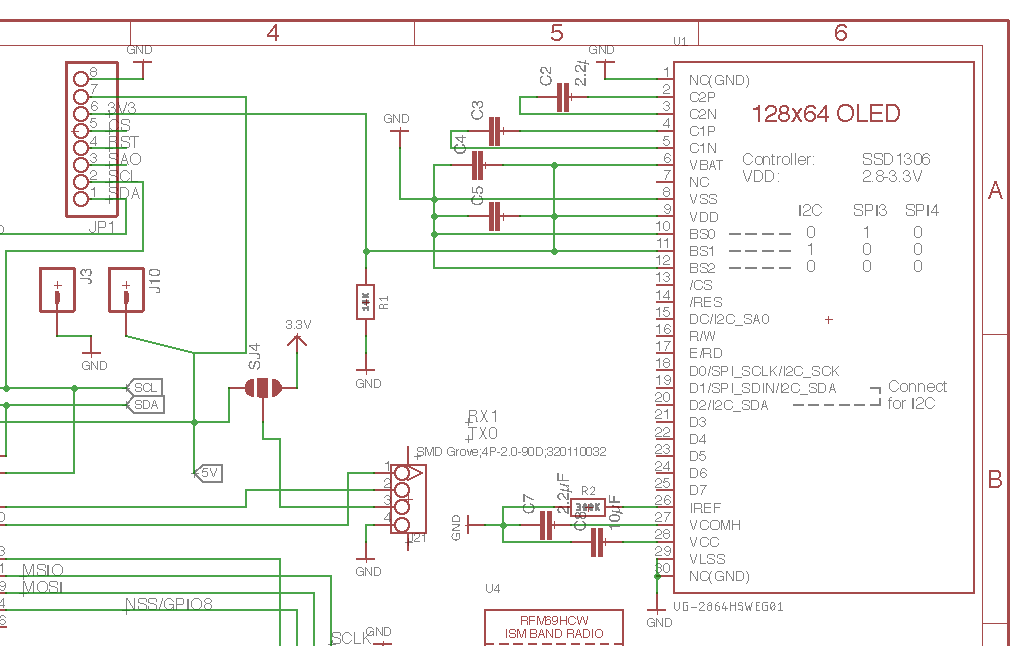The image size is (1011, 646).
Task: Select the SCL net label tag
Action: [x=146, y=387]
